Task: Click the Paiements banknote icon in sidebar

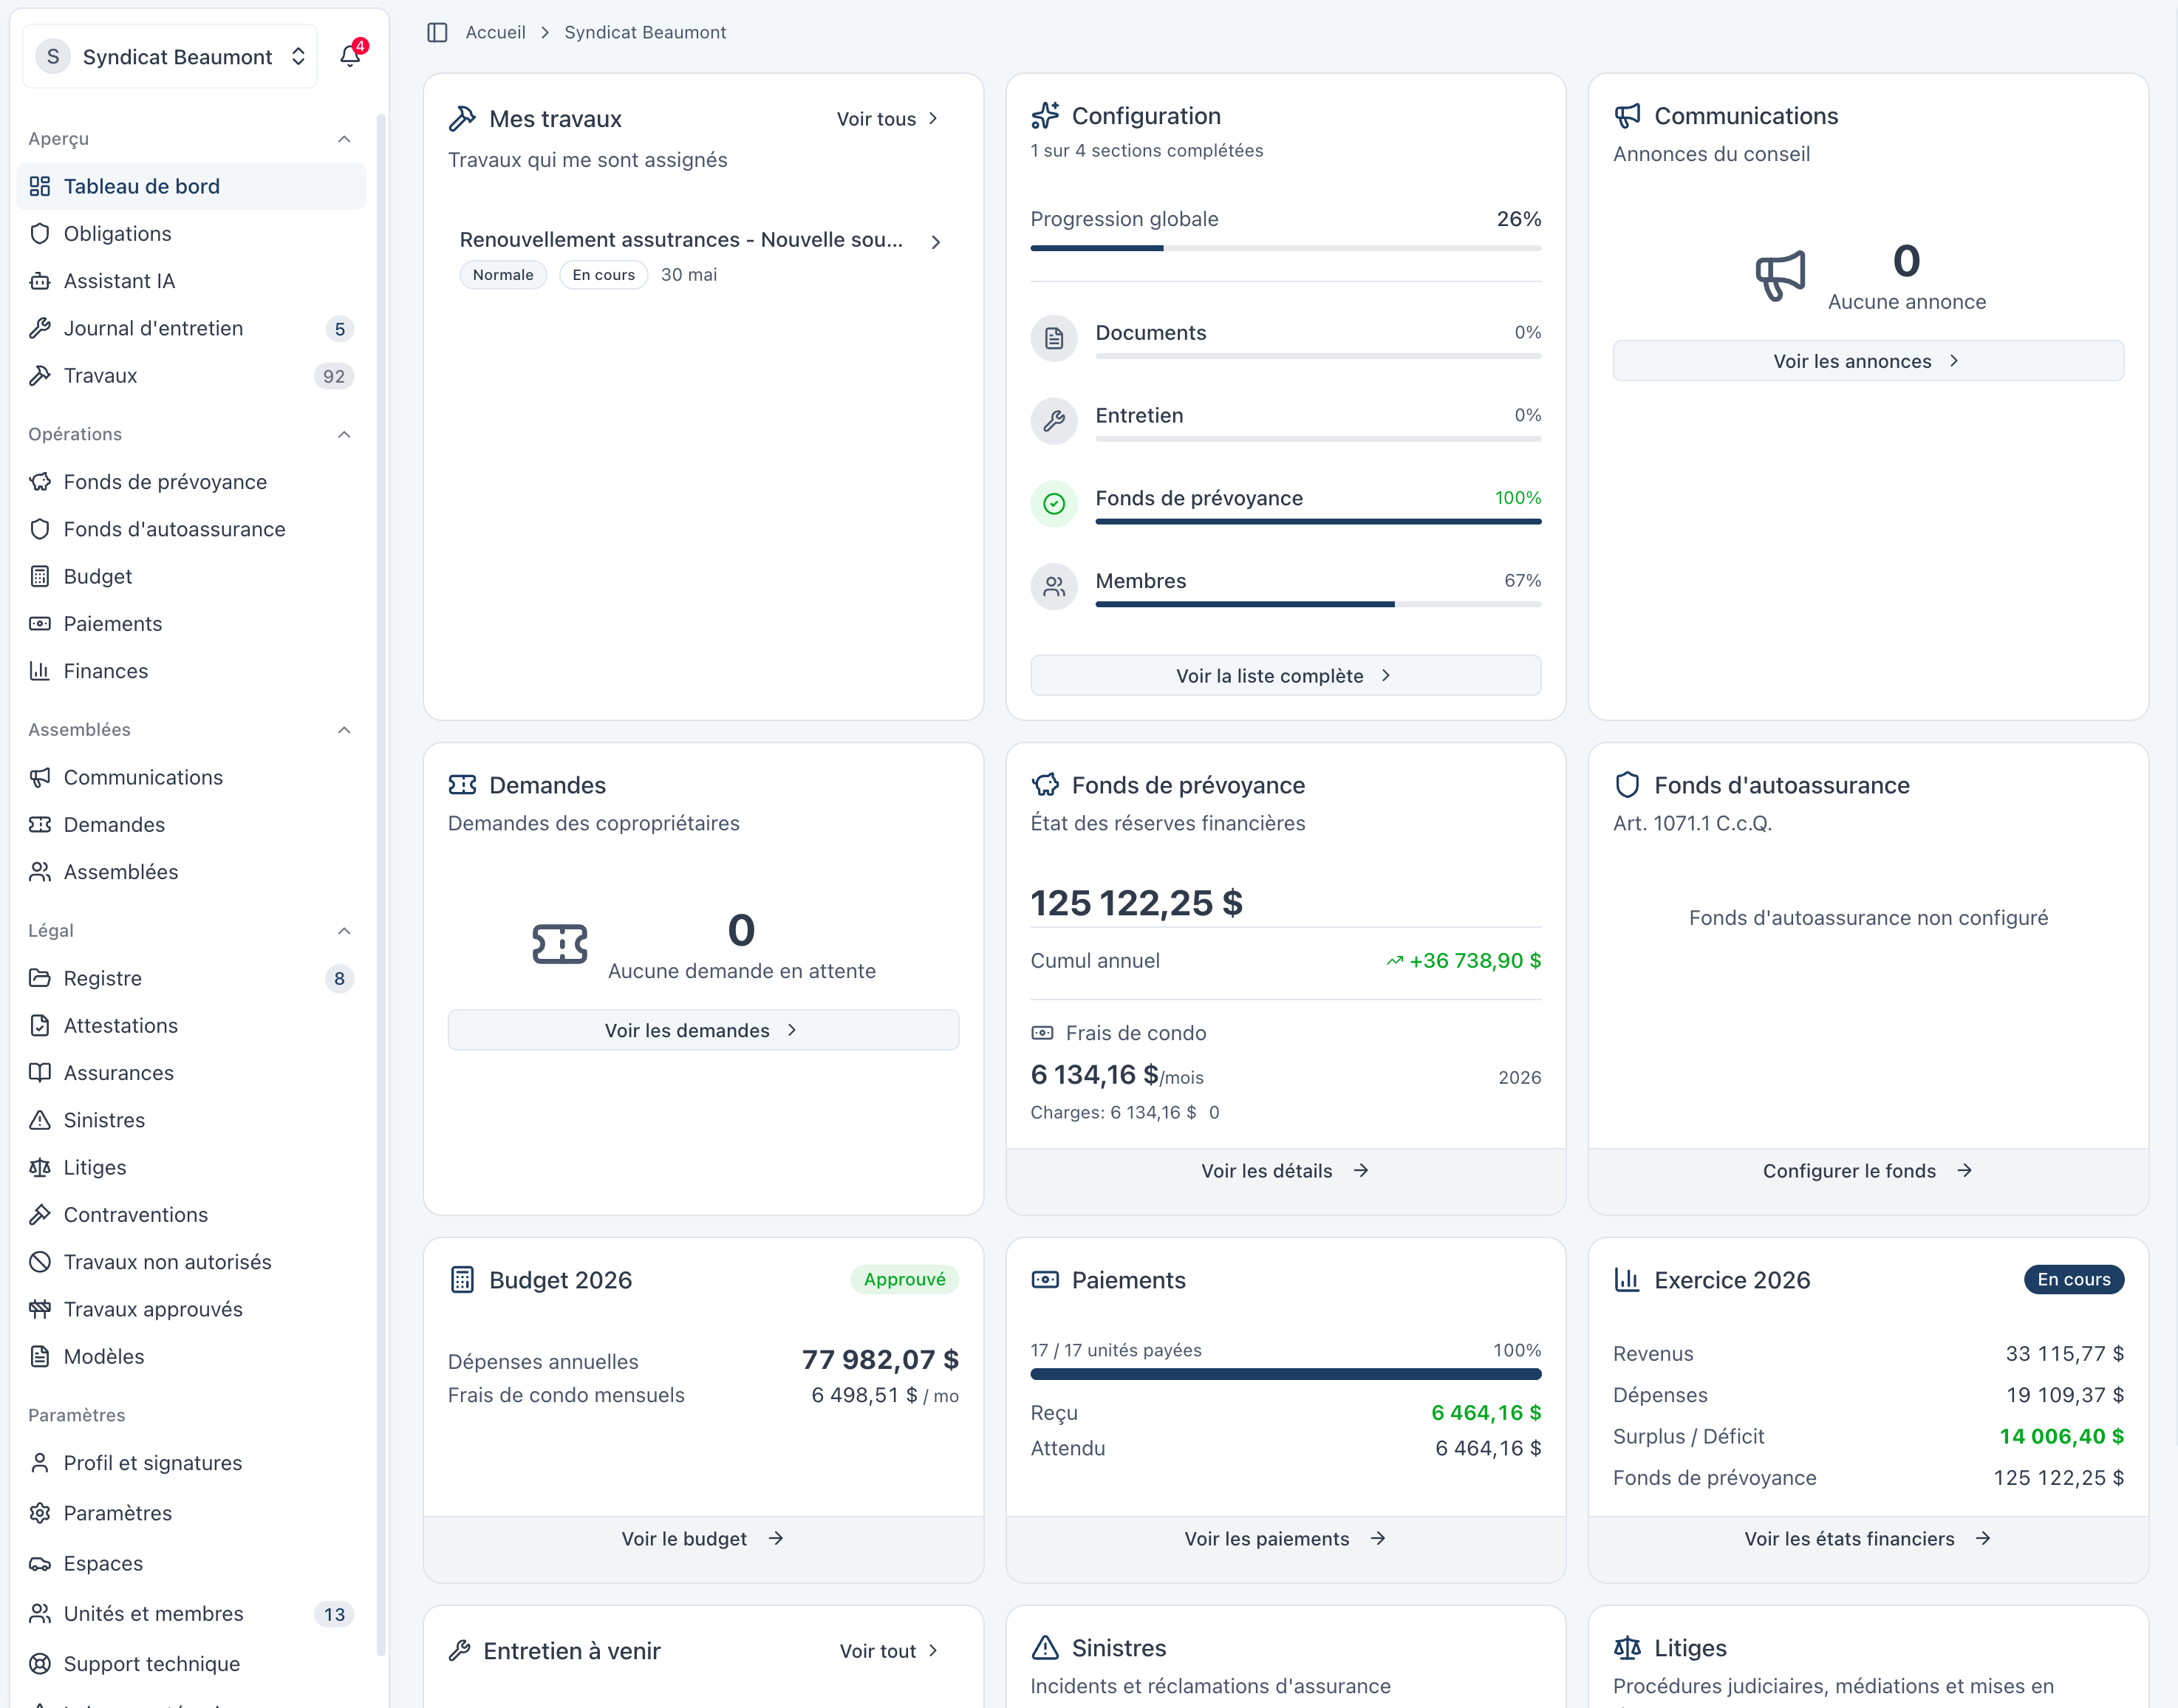Action: pyautogui.click(x=40, y=623)
